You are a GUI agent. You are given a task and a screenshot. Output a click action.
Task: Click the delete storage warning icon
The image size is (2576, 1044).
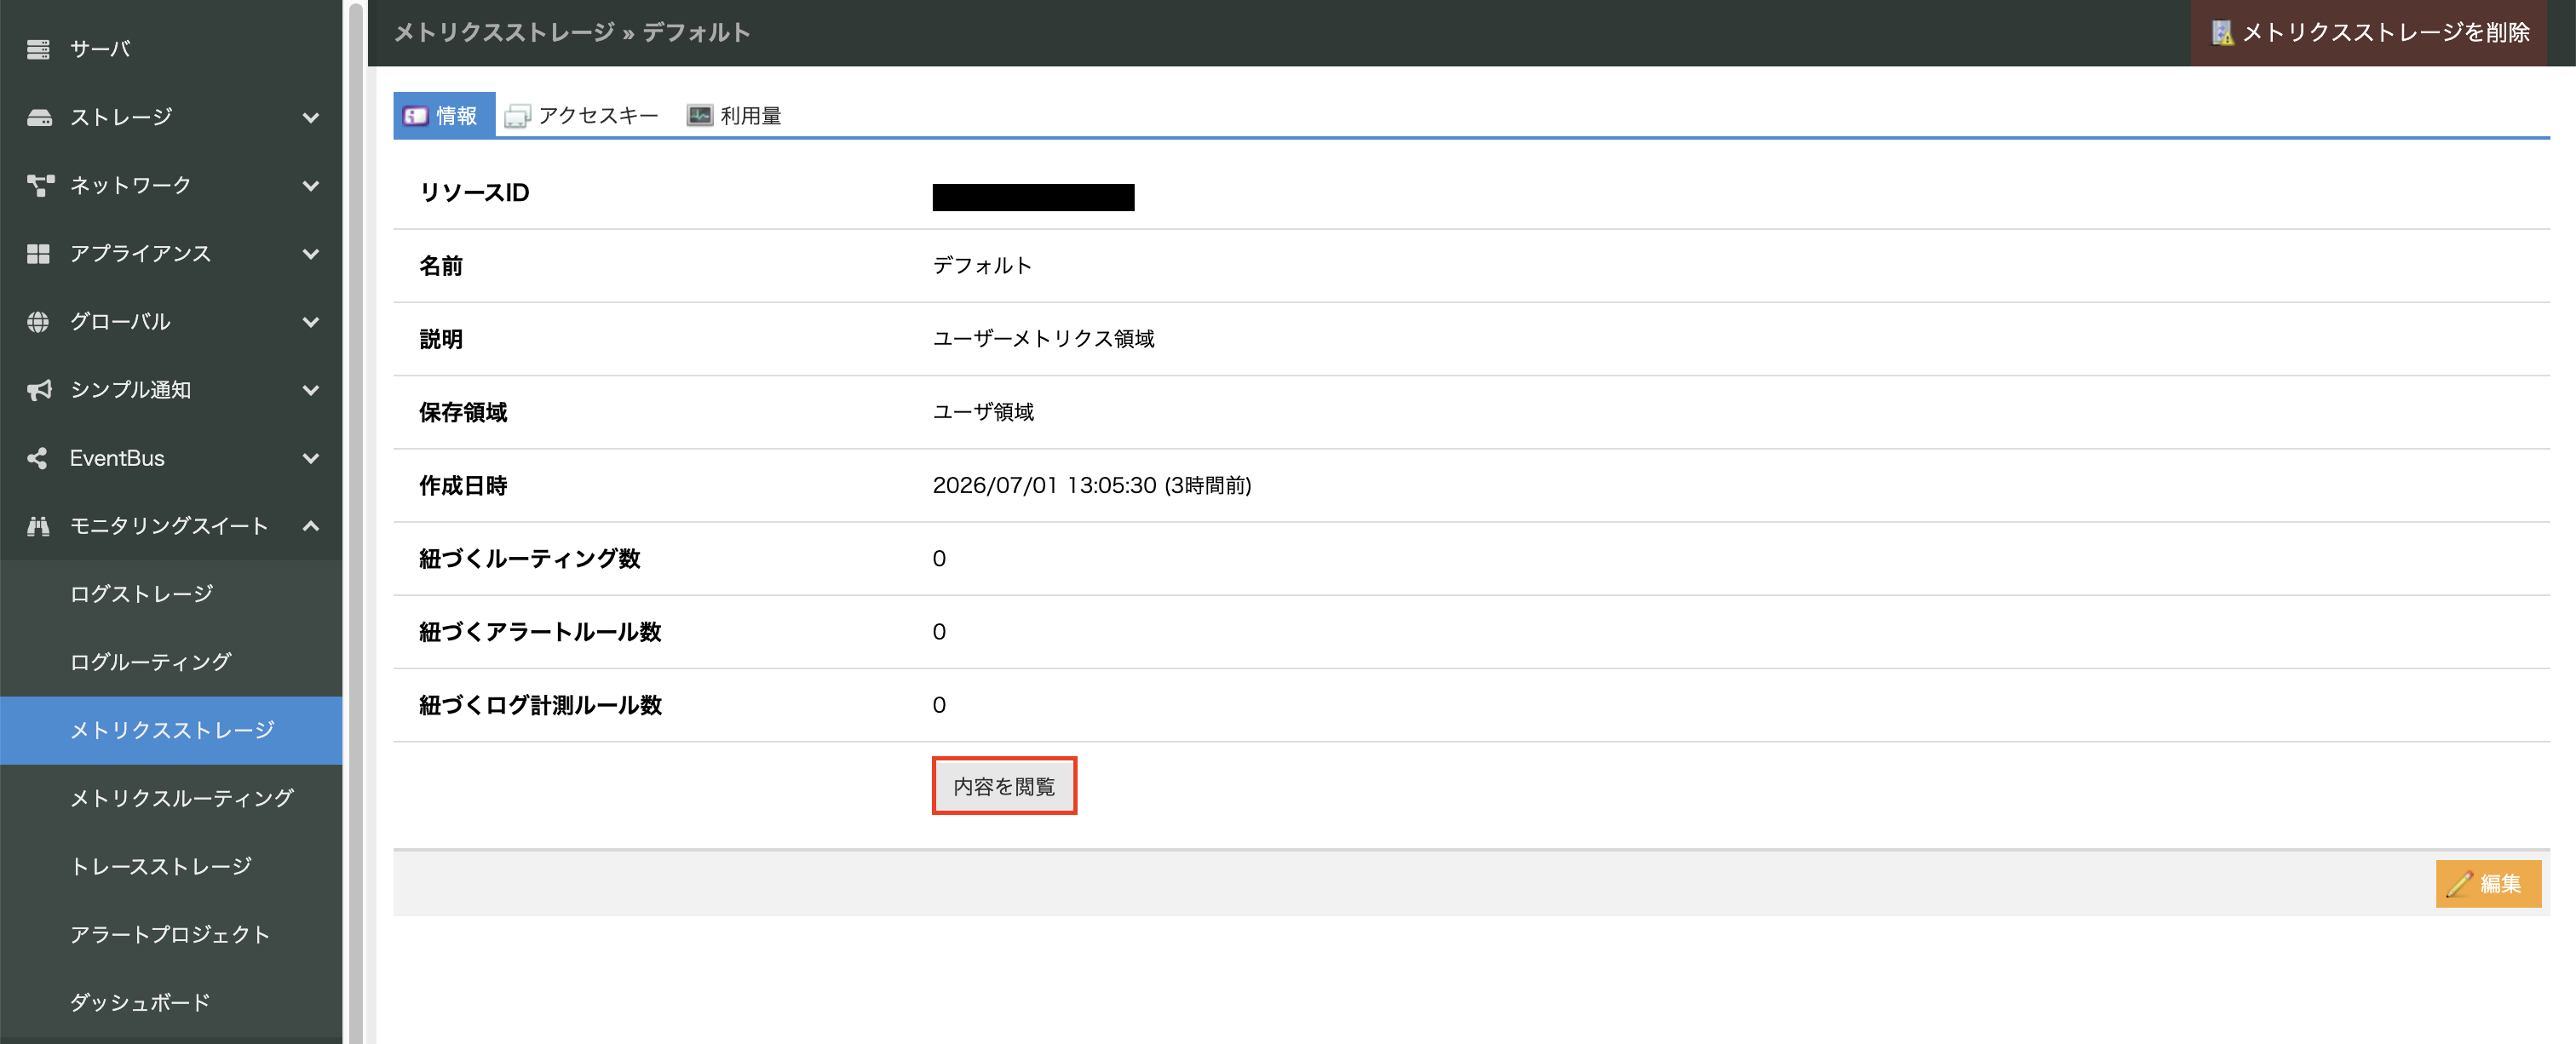2221,33
